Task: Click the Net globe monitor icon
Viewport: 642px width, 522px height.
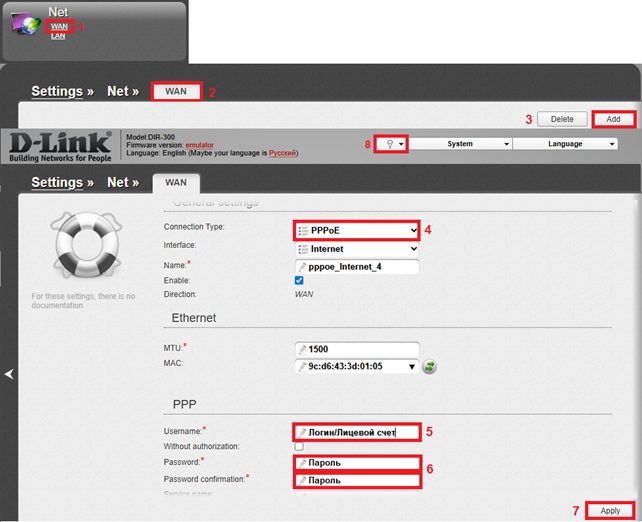Action: [x=25, y=24]
